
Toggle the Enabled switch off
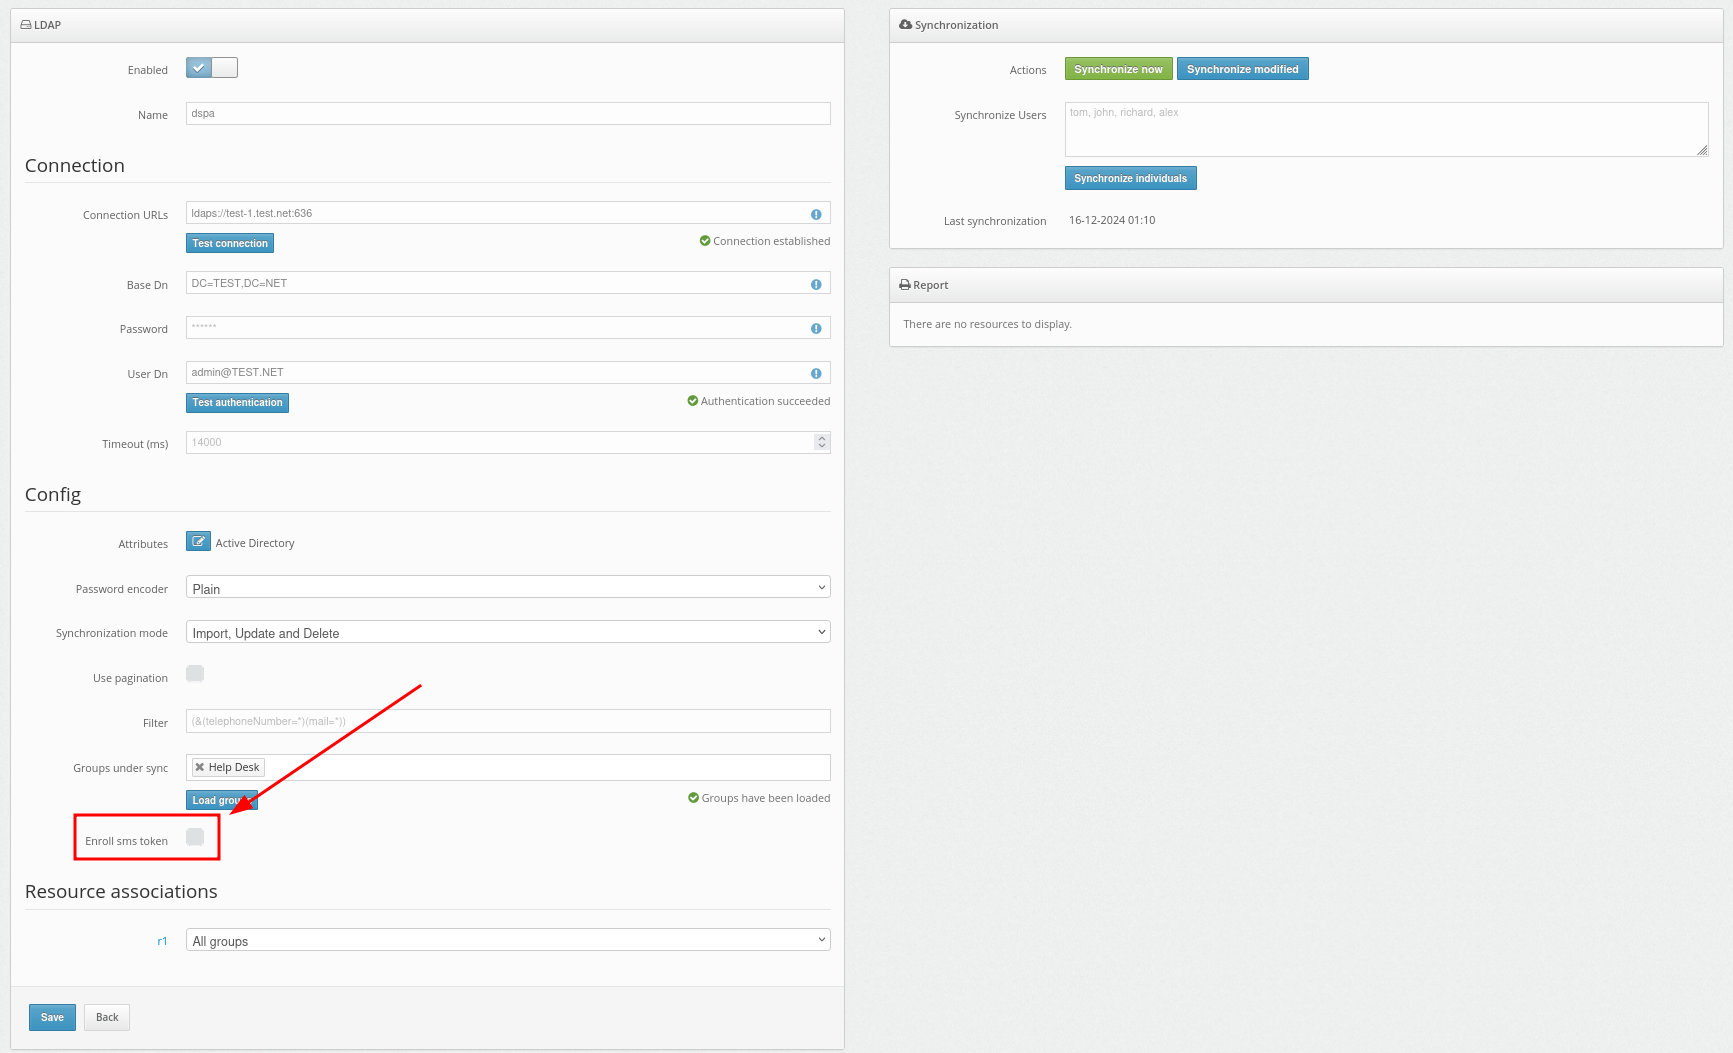212,67
